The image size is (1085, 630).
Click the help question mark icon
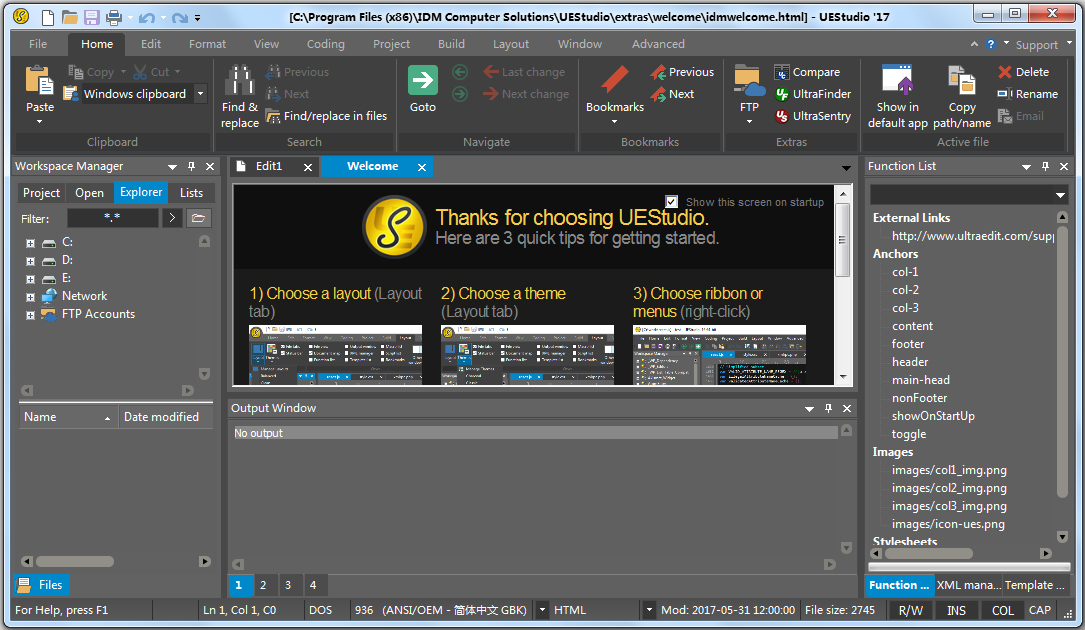pyautogui.click(x=991, y=44)
